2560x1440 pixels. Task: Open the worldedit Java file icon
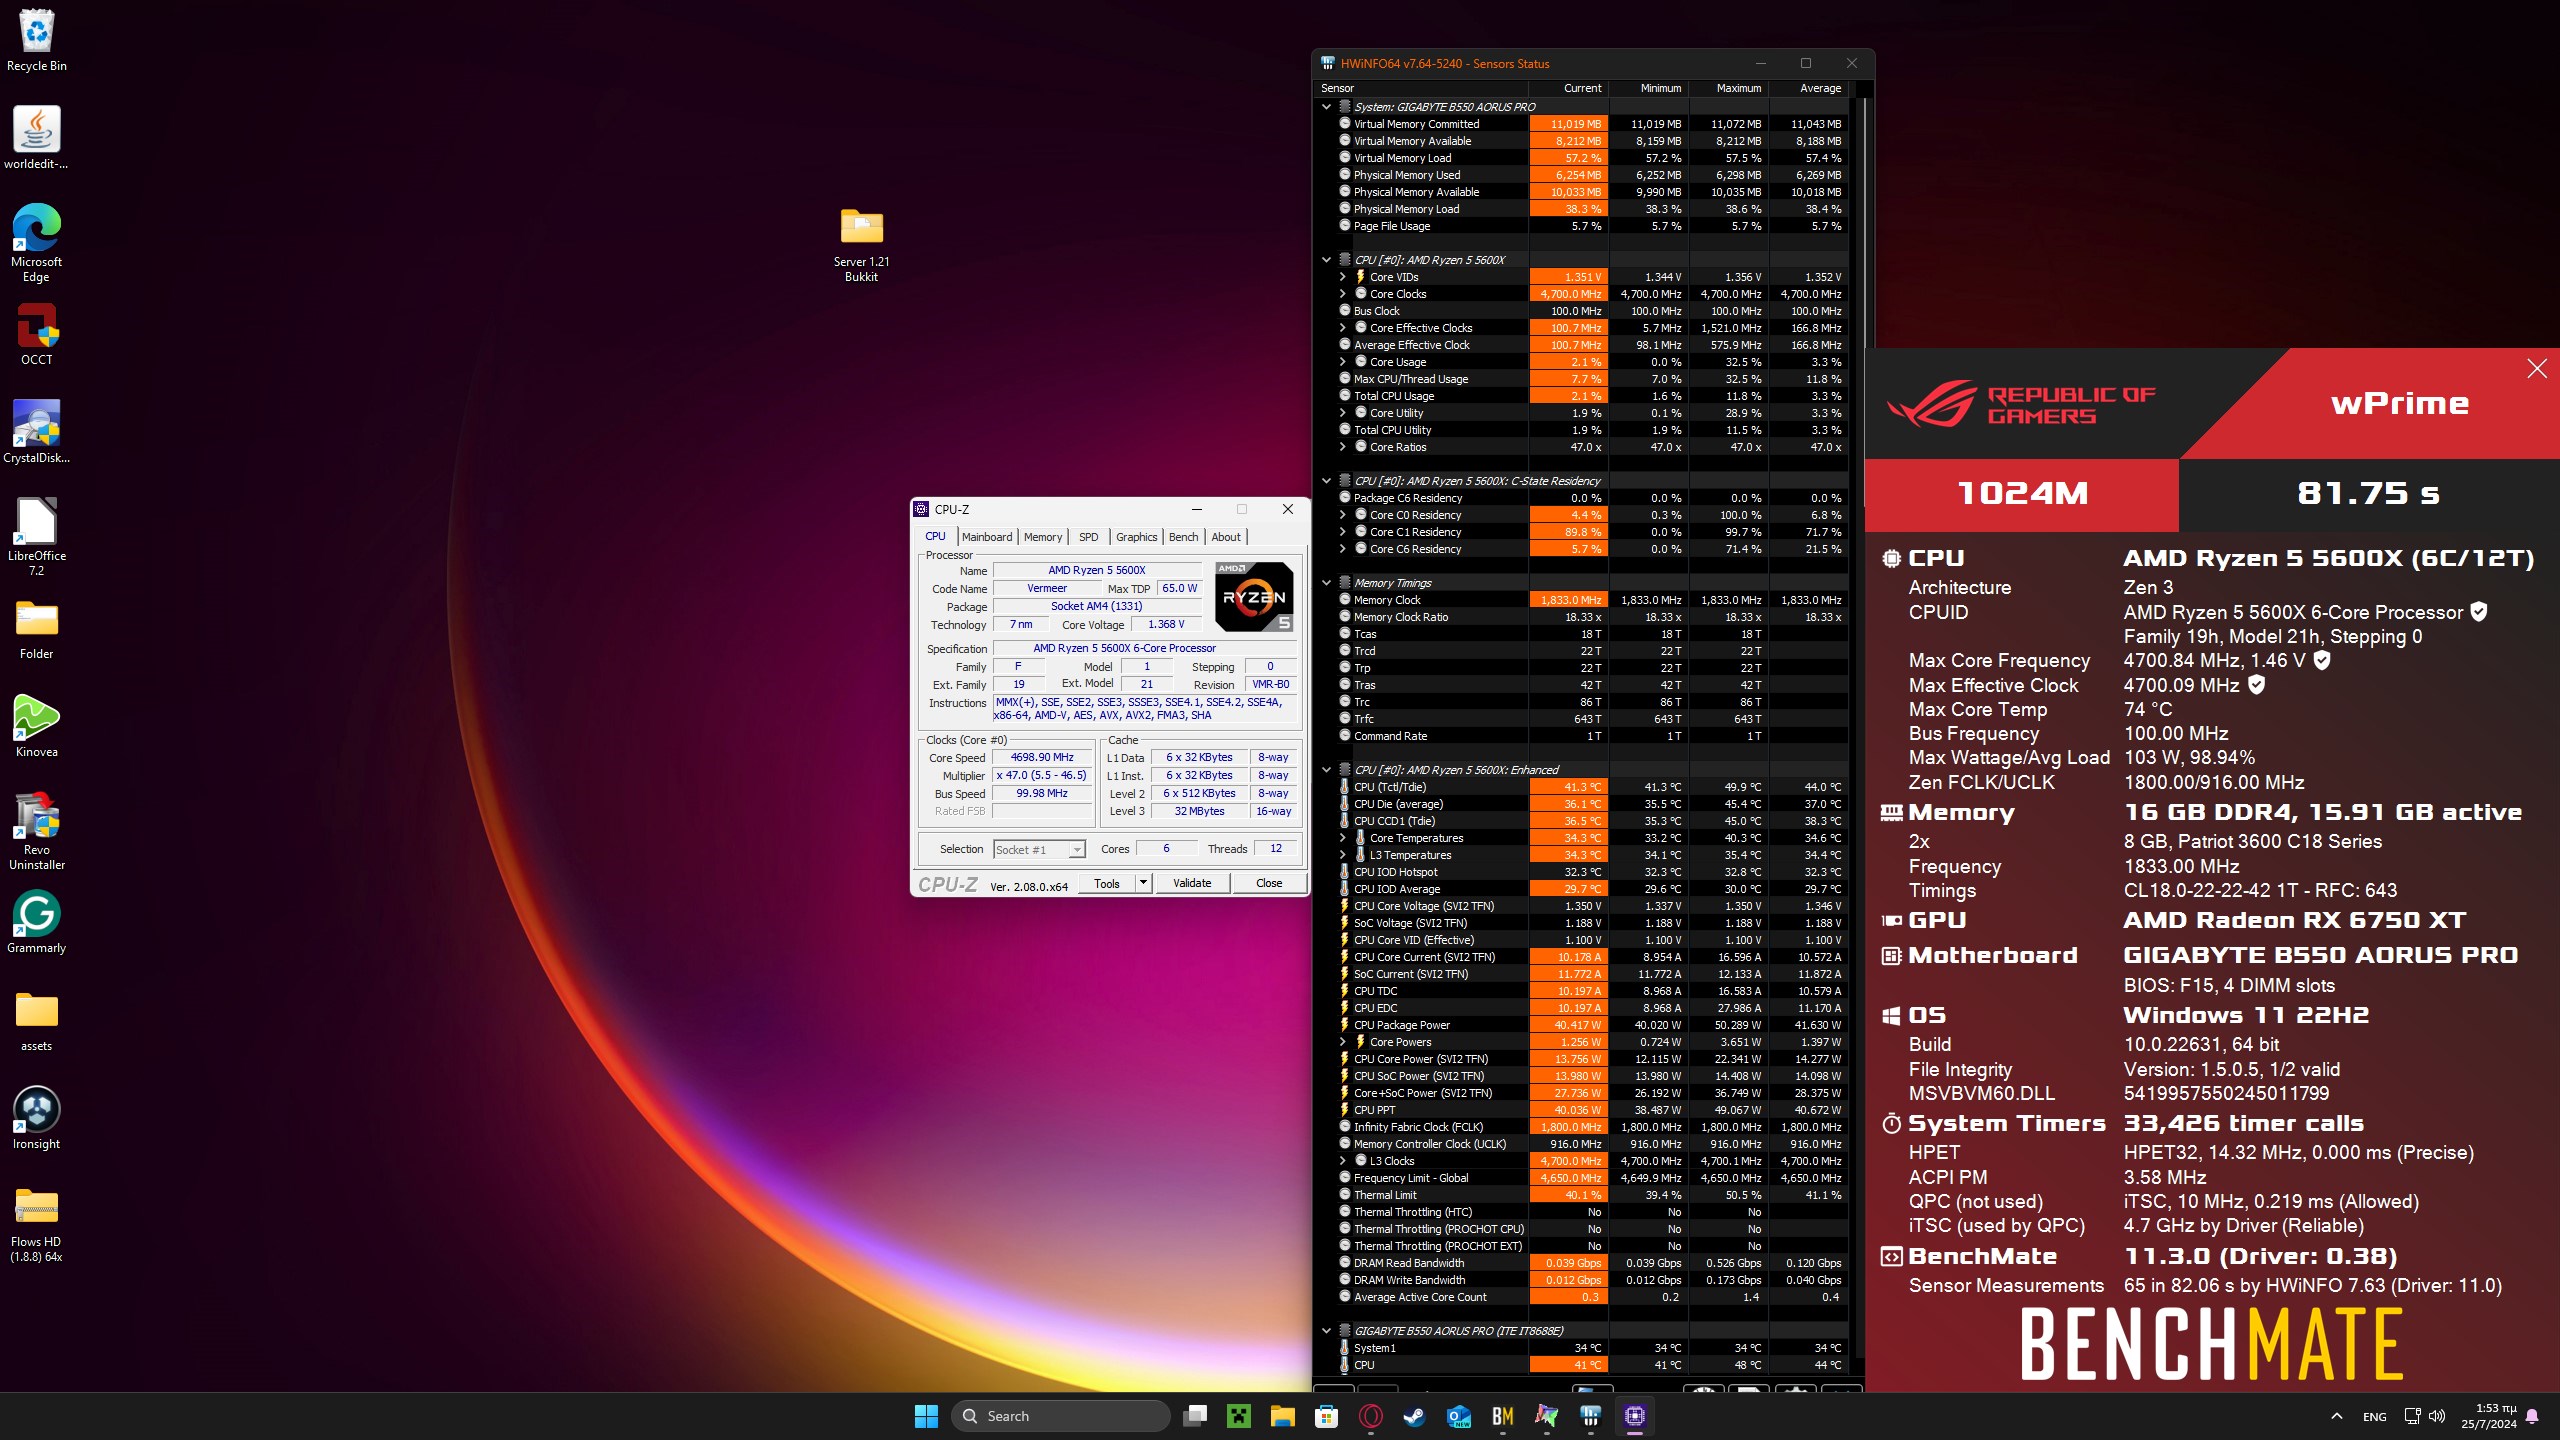click(x=37, y=138)
